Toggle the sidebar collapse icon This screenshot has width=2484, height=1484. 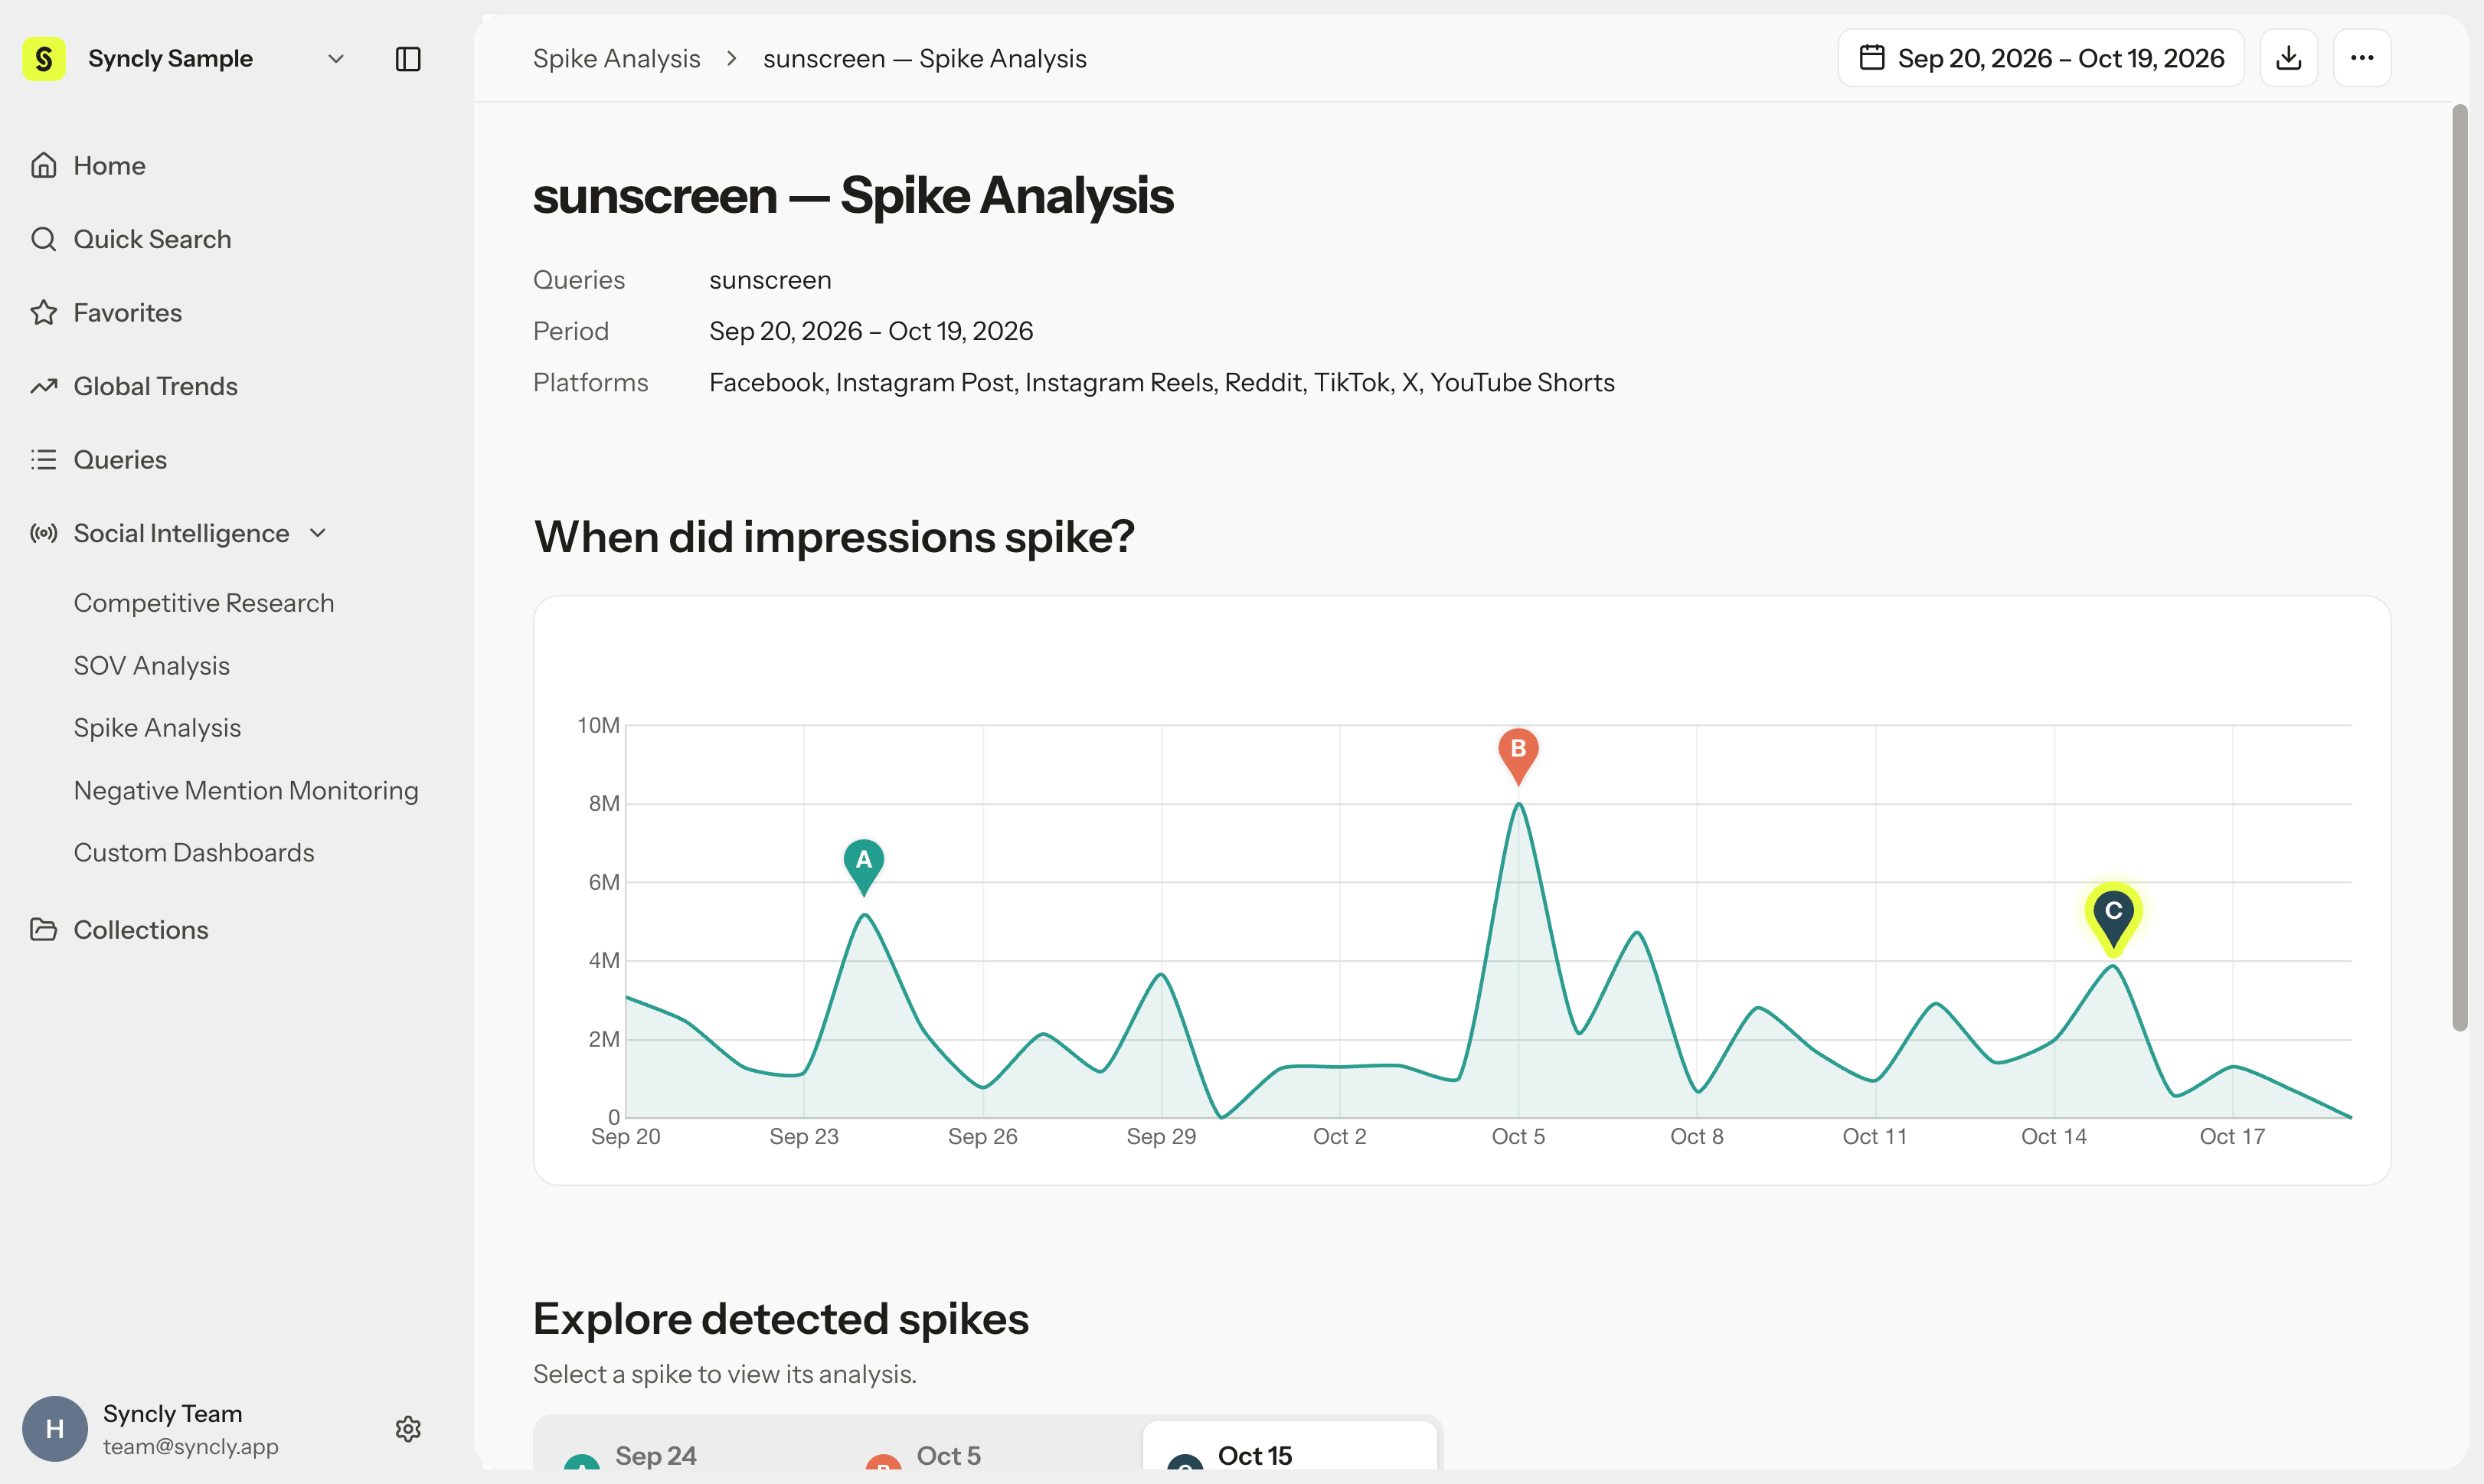coord(408,59)
